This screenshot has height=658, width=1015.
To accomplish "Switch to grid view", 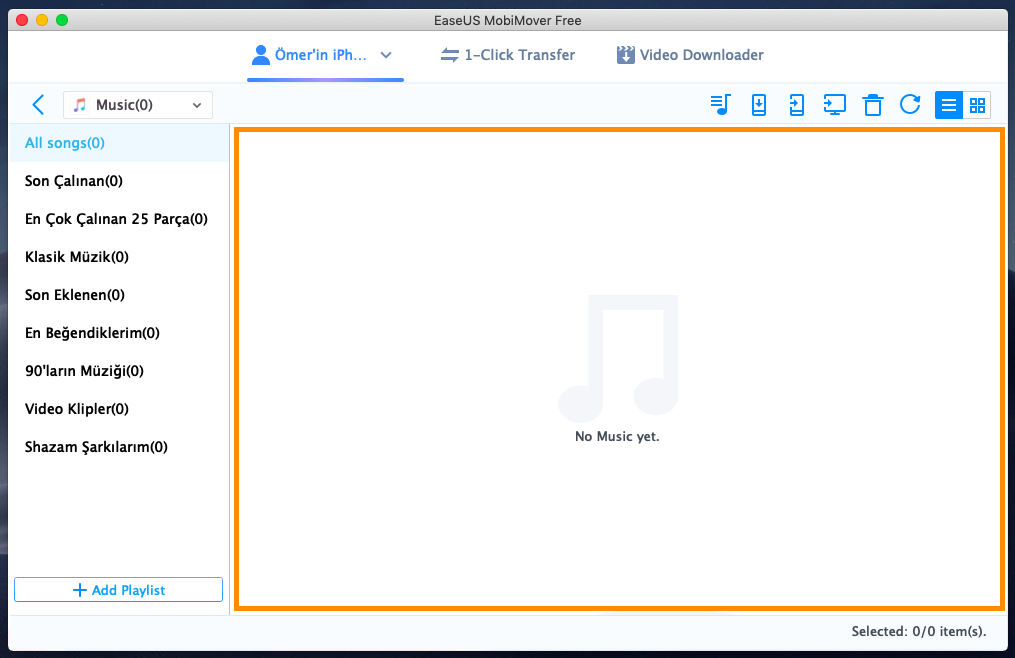I will [x=977, y=105].
